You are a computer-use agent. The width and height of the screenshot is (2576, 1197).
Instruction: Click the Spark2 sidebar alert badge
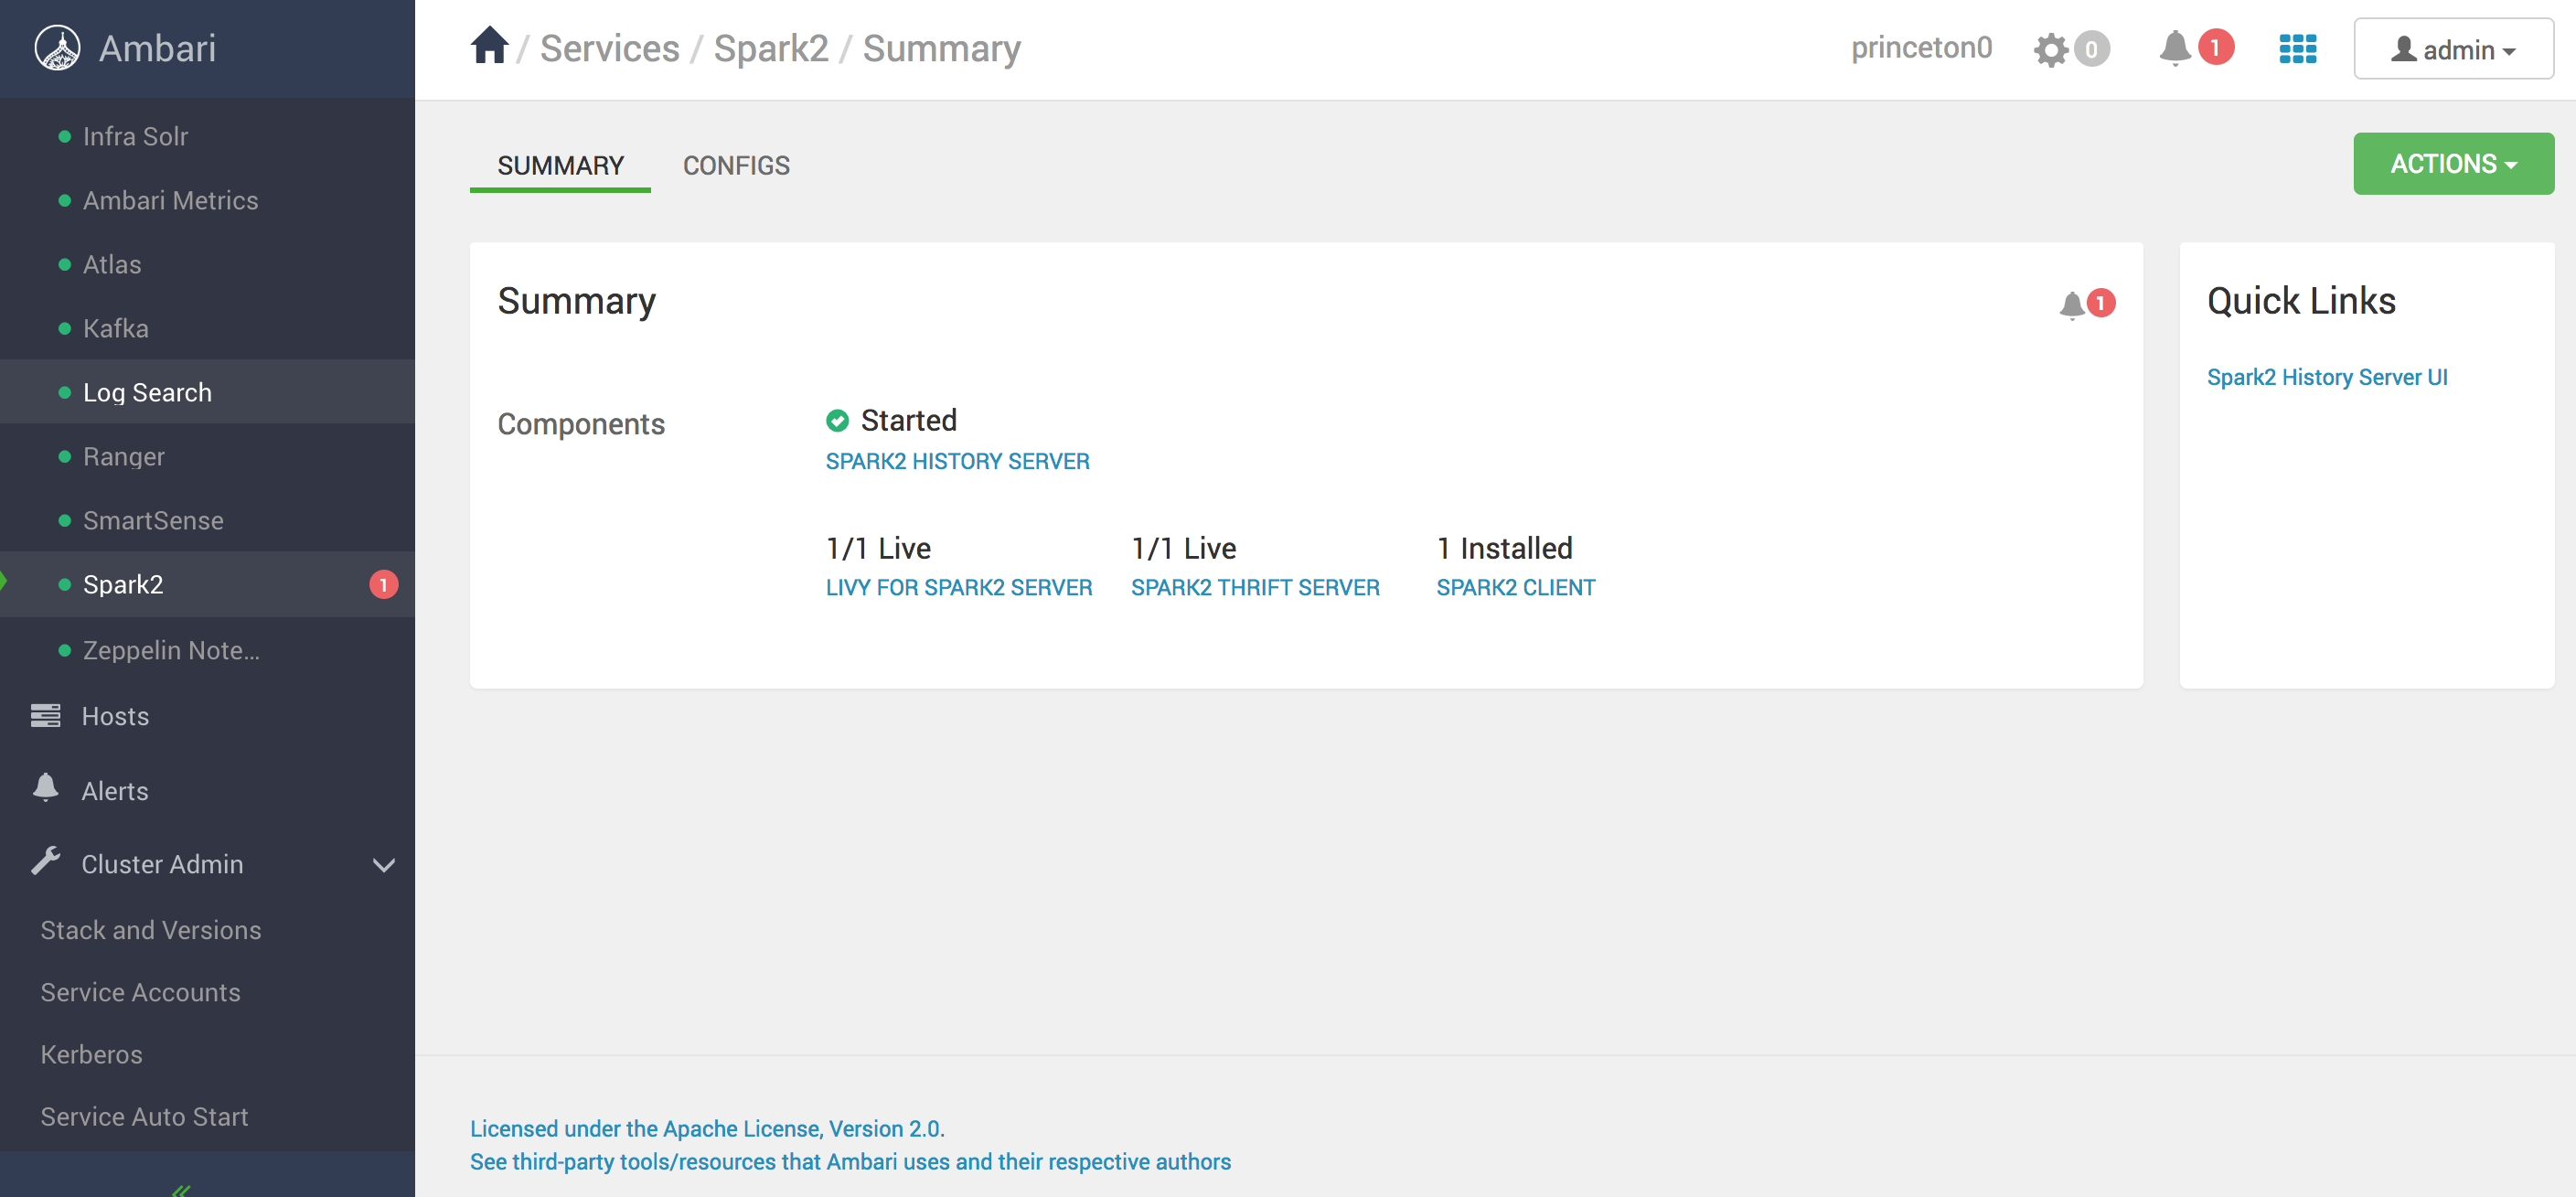click(383, 584)
